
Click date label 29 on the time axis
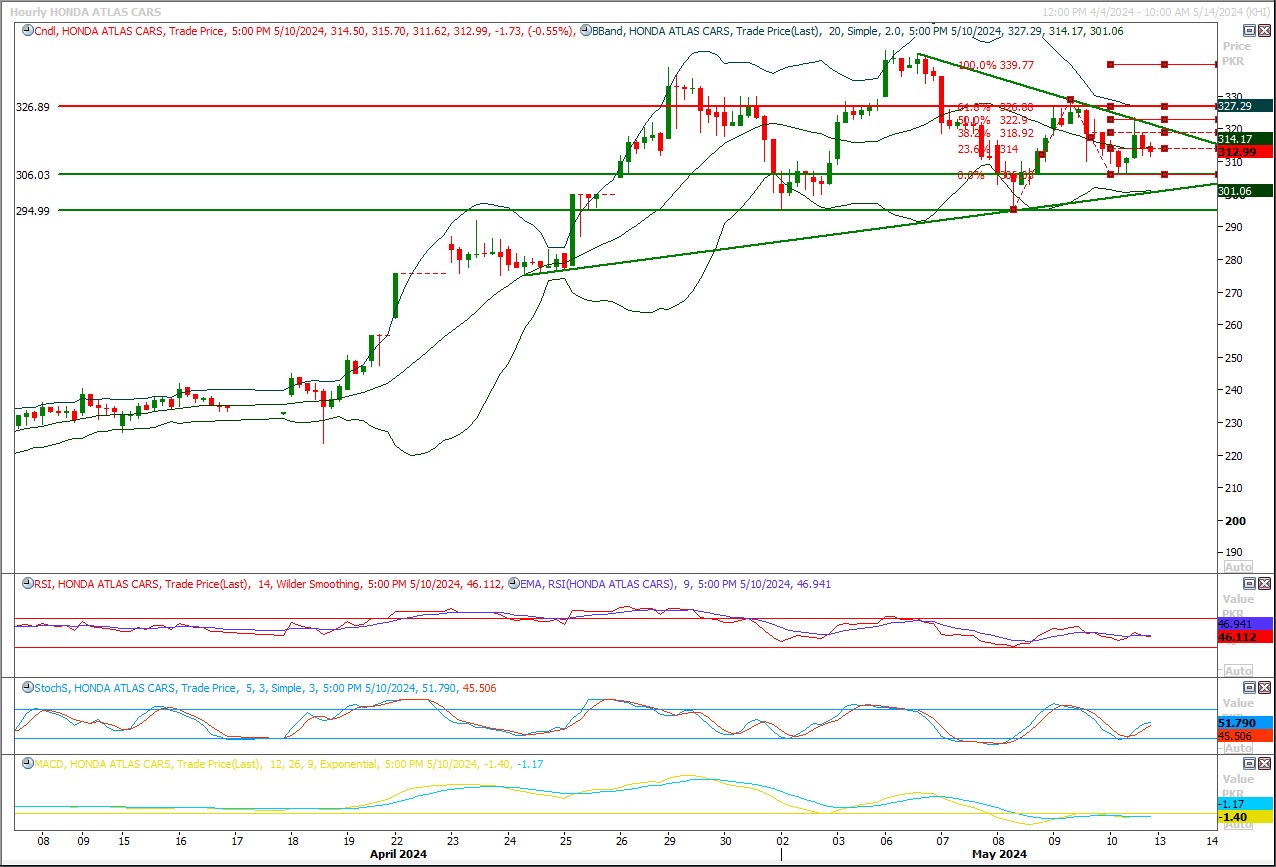(x=672, y=840)
